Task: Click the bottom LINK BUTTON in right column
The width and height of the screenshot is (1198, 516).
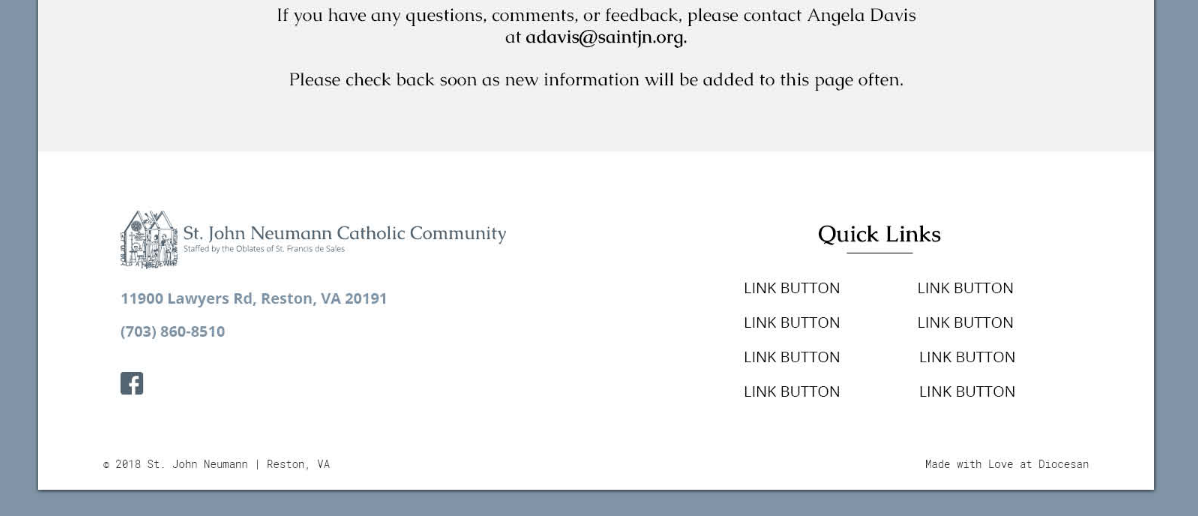Action: 967,392
